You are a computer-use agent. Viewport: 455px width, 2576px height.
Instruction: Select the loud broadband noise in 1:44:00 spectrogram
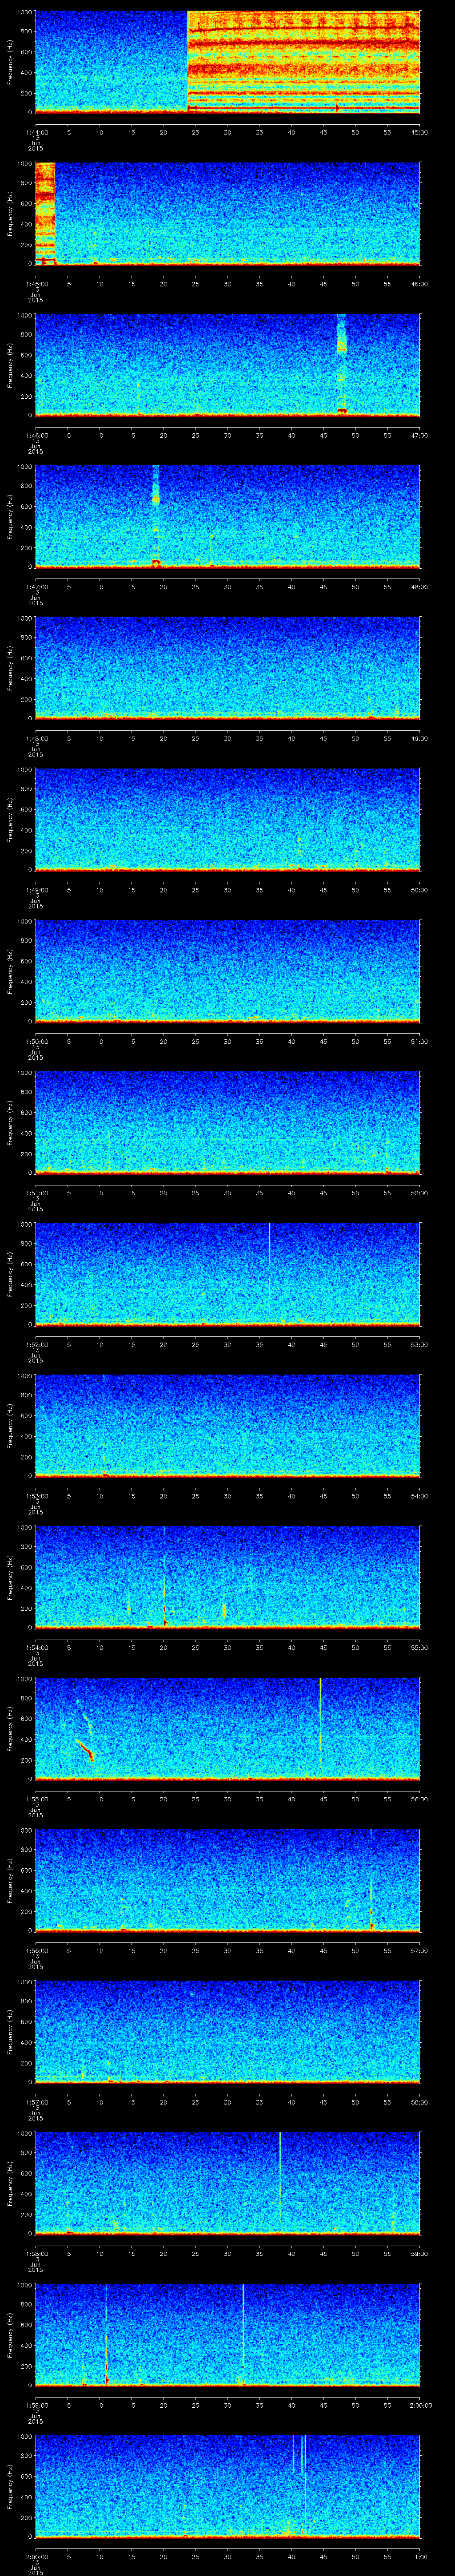click(x=303, y=62)
